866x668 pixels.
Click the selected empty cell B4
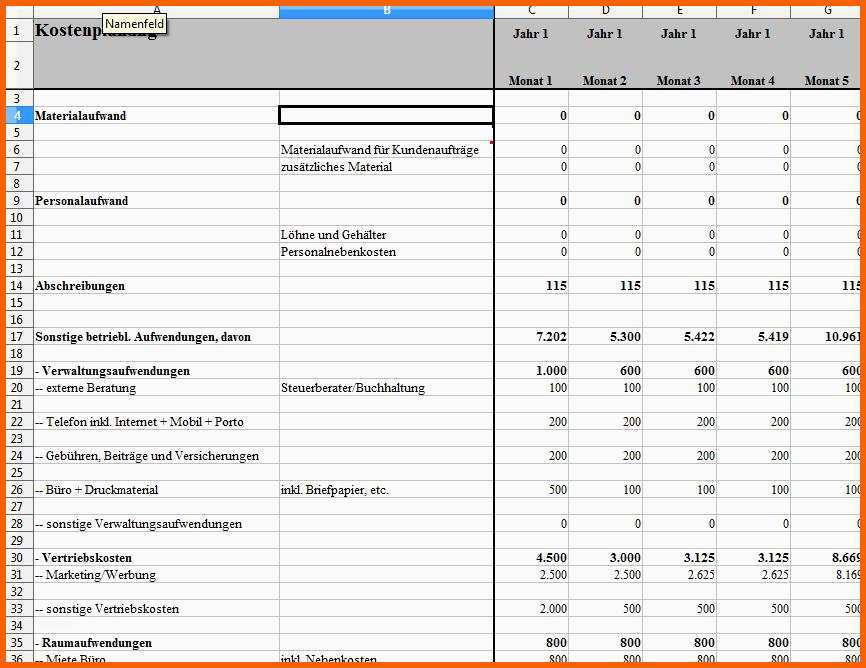[387, 115]
